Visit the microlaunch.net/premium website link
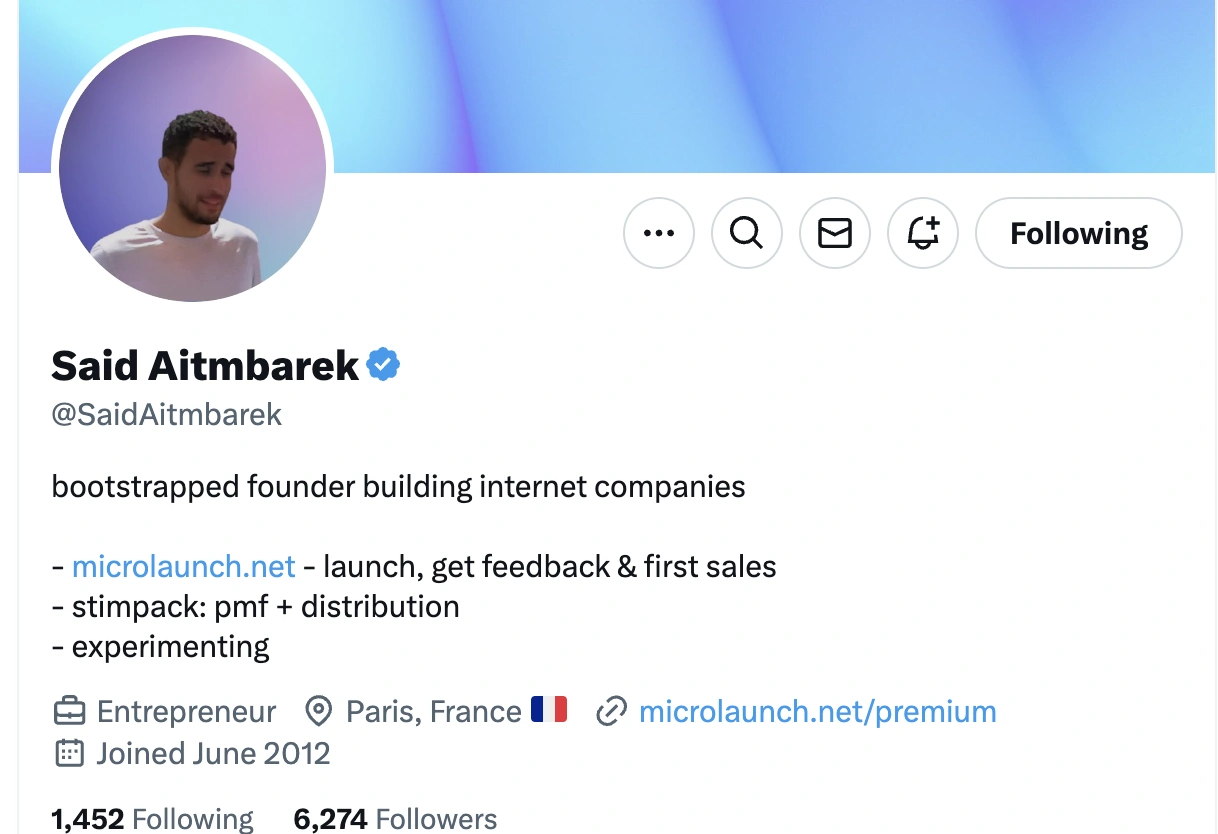 pos(817,712)
